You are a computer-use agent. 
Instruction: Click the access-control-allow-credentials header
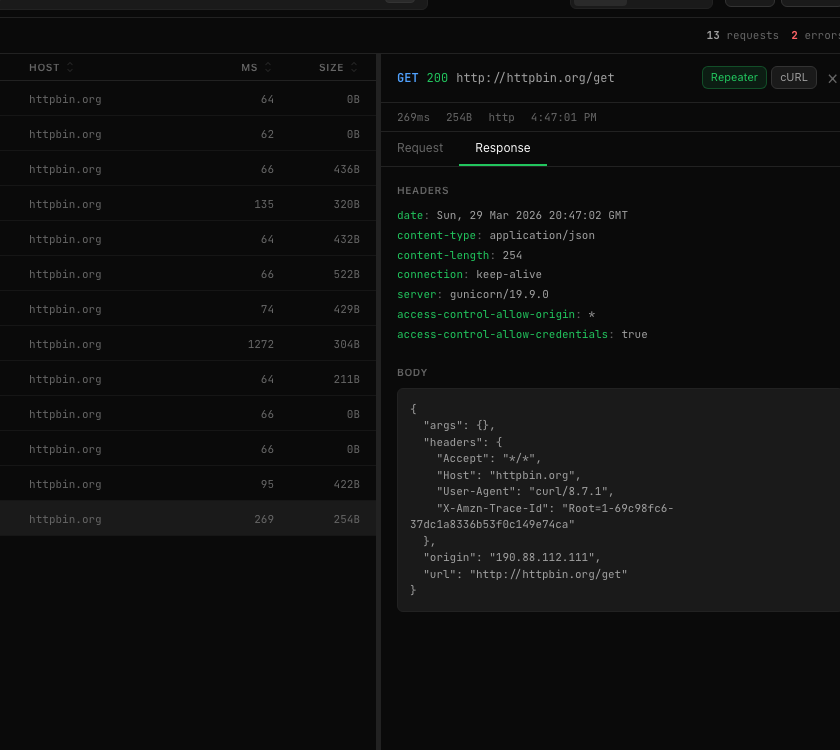(522, 334)
